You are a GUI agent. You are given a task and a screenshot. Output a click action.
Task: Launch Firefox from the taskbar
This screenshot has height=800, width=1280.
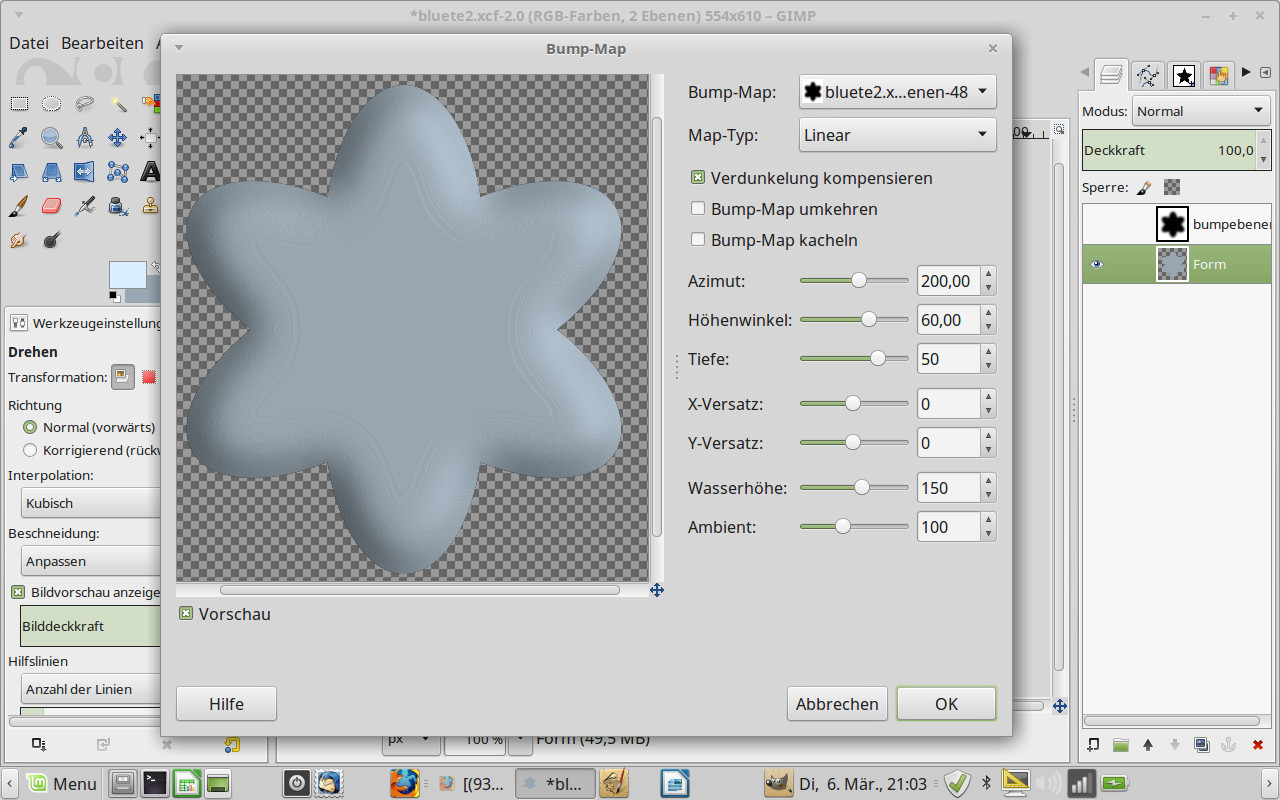coord(404,783)
